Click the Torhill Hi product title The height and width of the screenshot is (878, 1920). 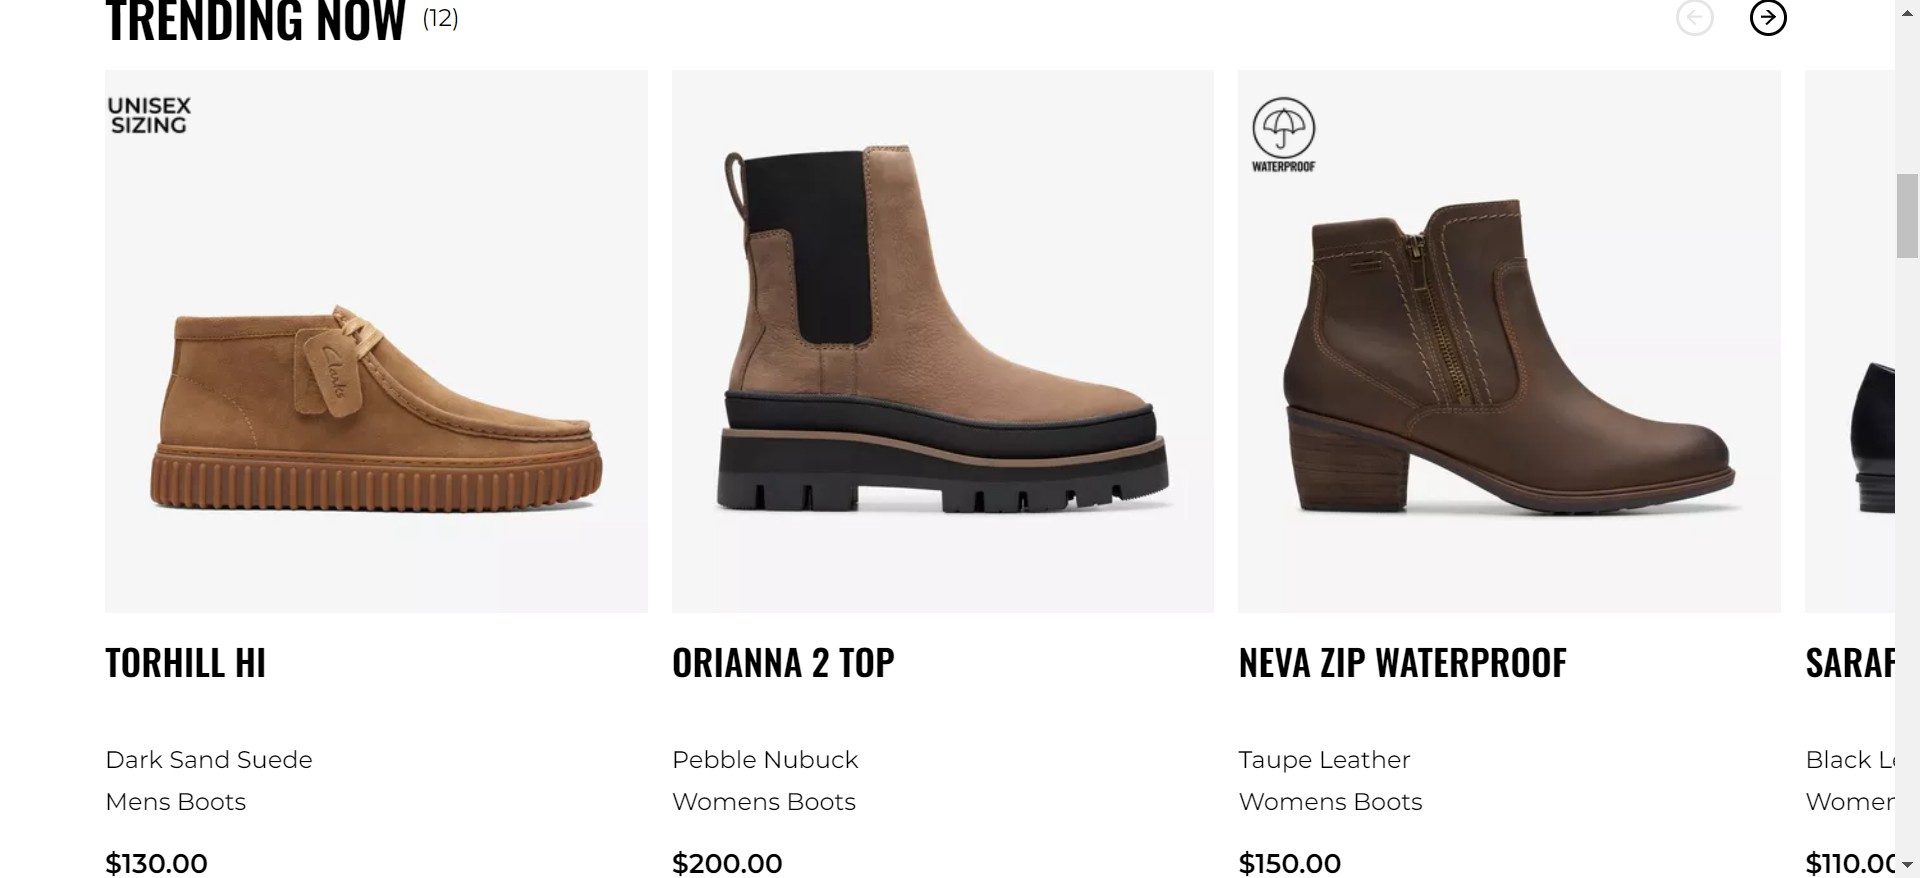point(186,663)
